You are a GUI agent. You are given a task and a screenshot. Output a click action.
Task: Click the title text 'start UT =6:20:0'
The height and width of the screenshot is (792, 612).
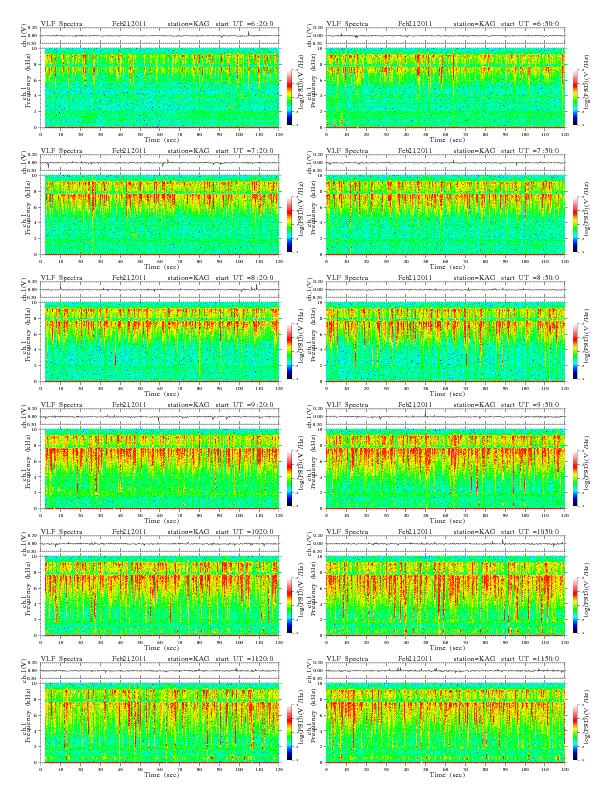[244, 24]
